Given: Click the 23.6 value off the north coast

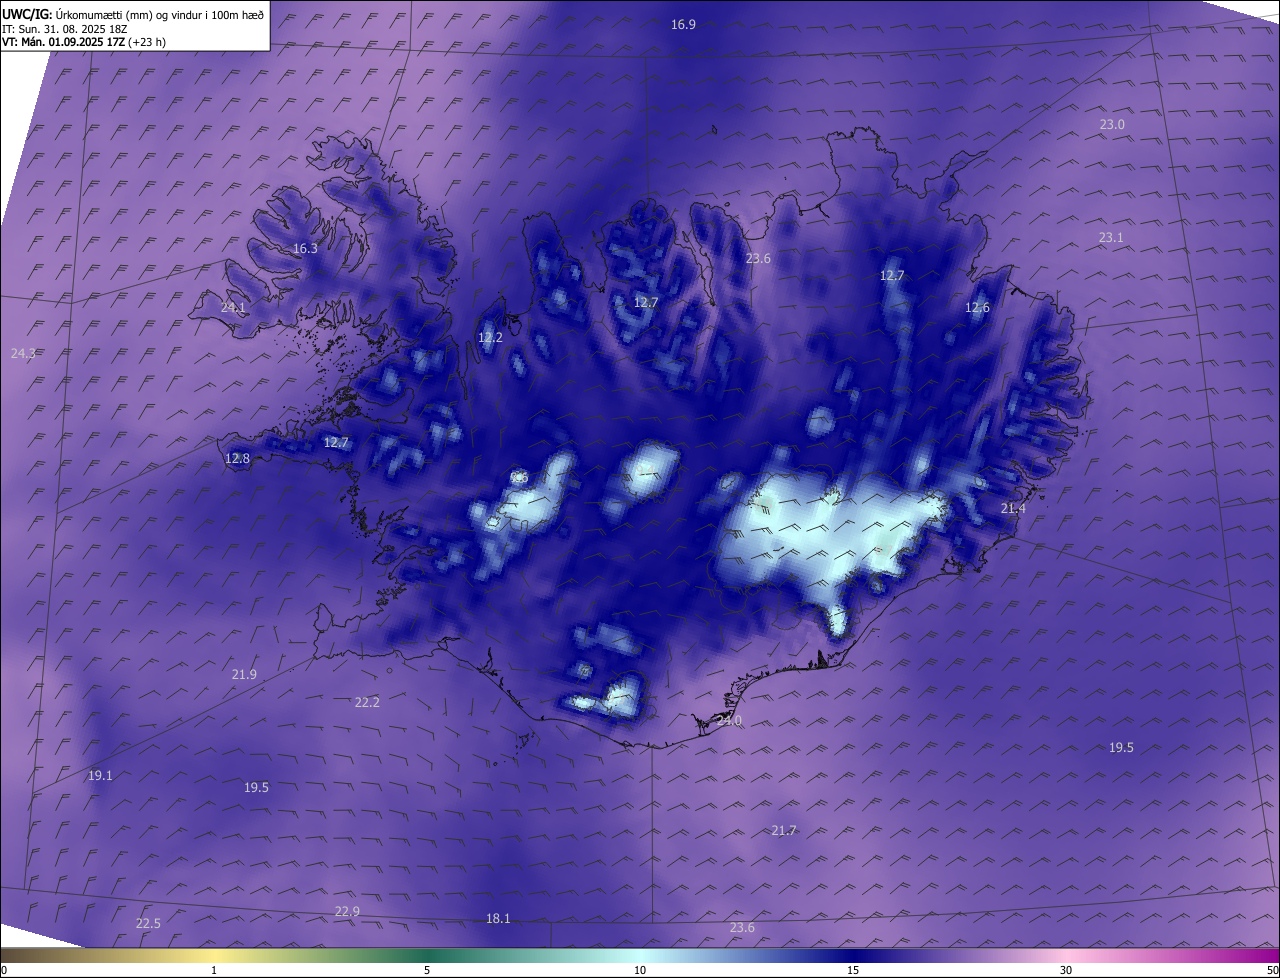Looking at the screenshot, I should click(x=758, y=258).
